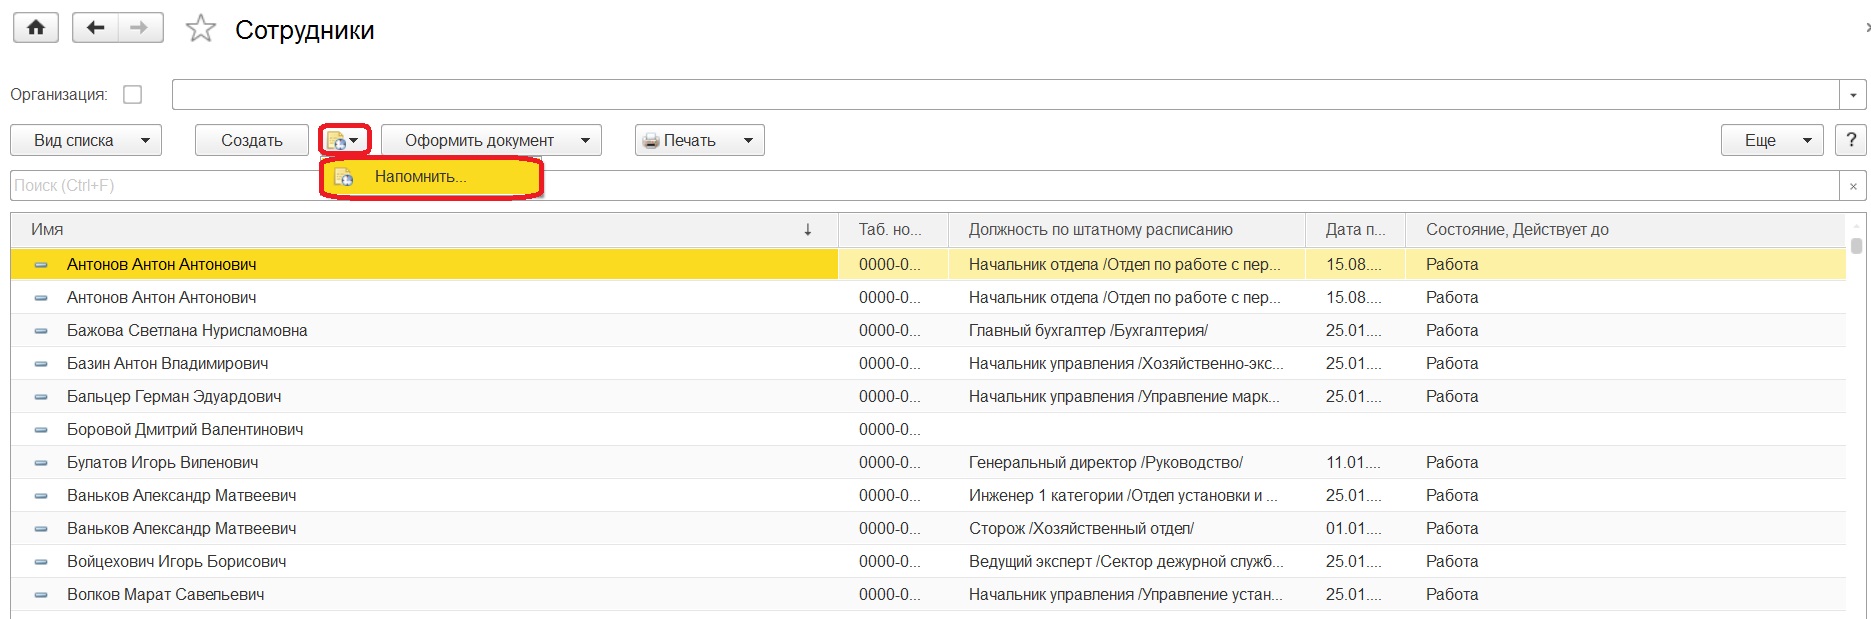This screenshot has height=619, width=1871.
Task: Click Ведущий эксперт /Сектор дежурной служб... cell
Action: pos(1127,561)
